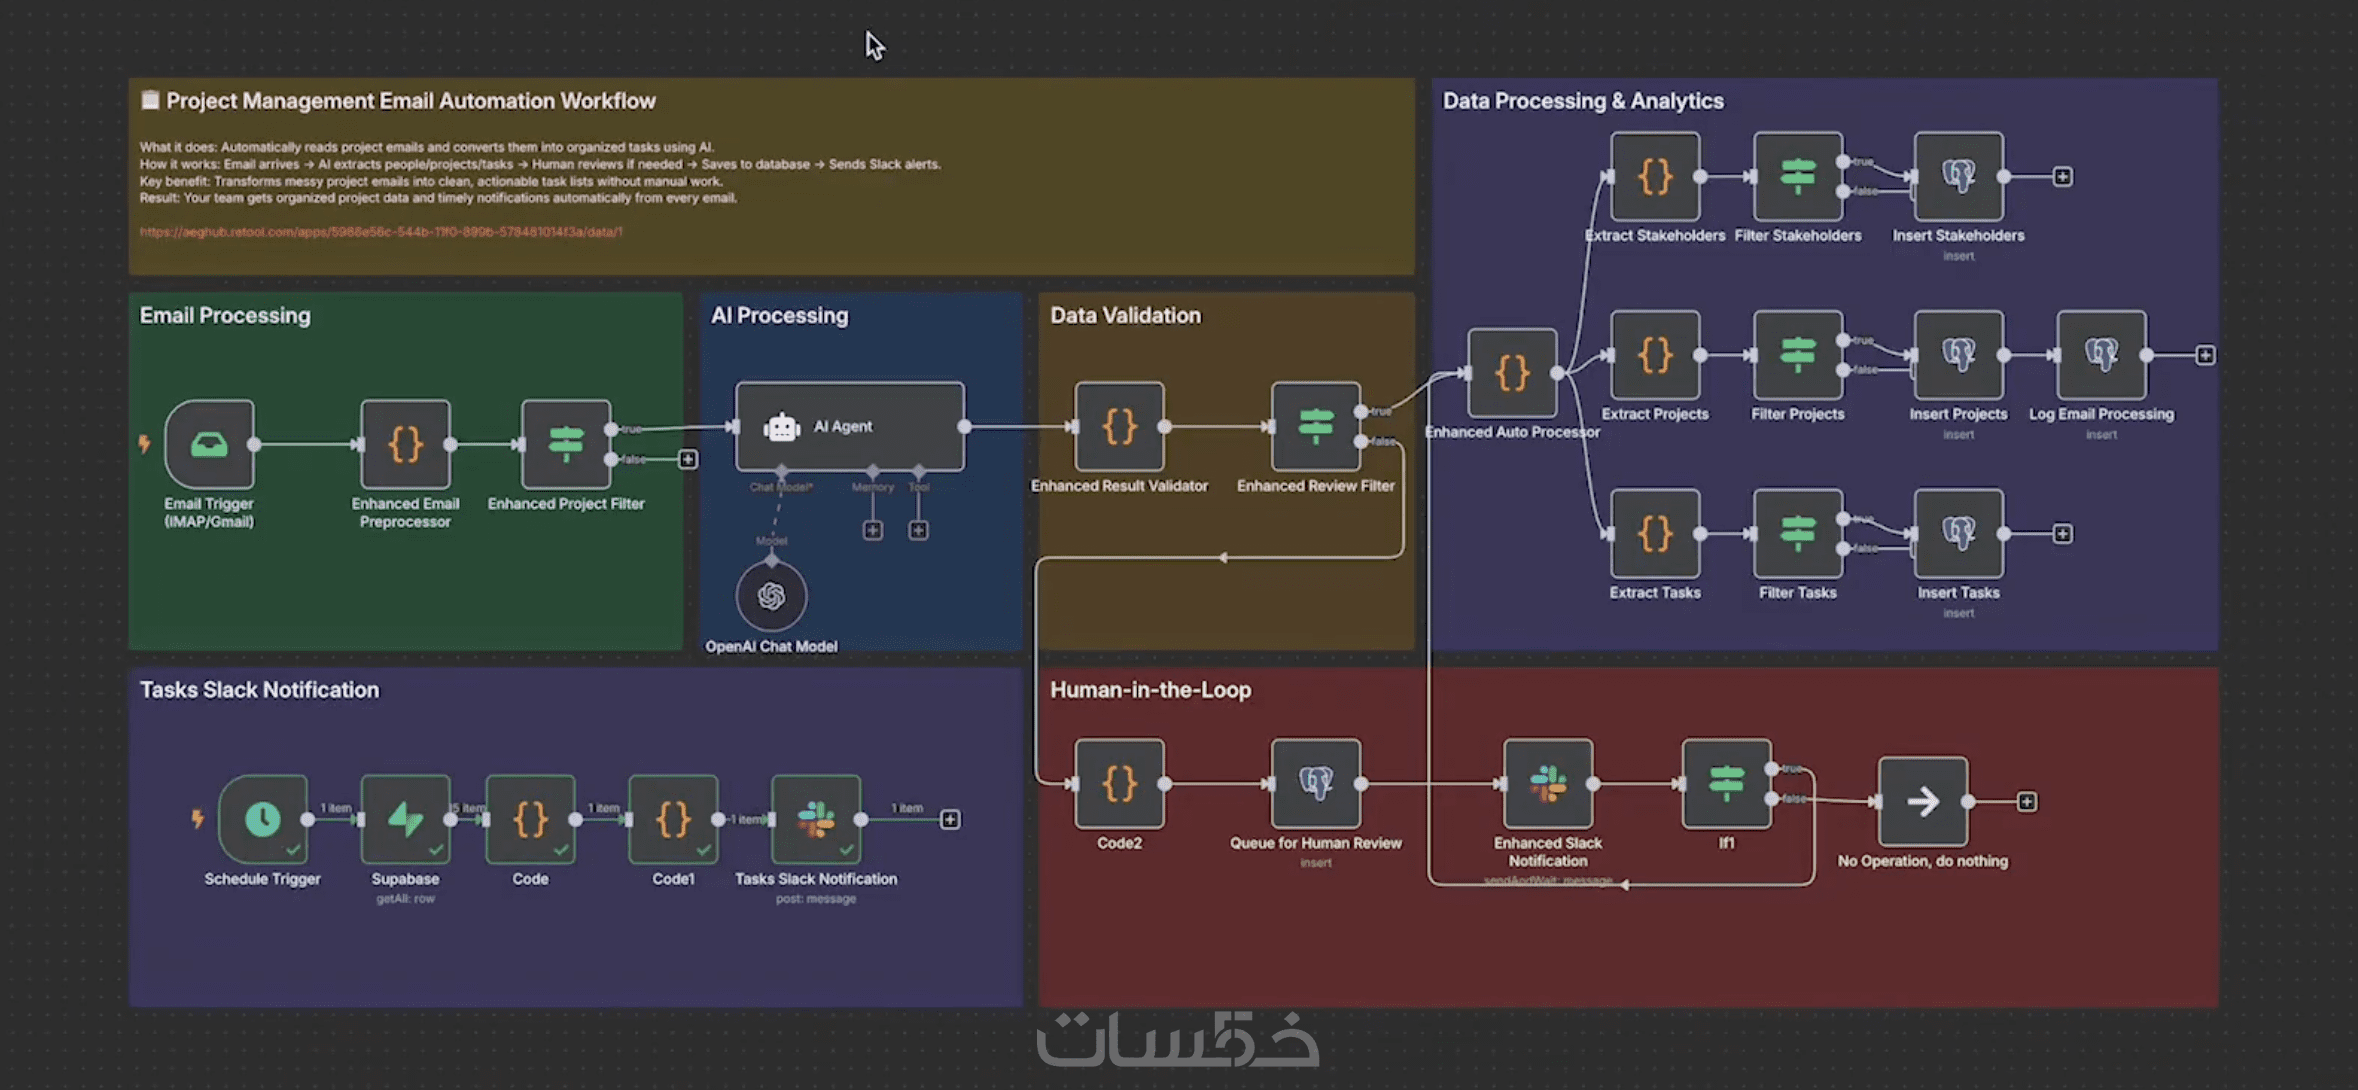The image size is (2358, 1090).
Task: Open the OpenAI Chat Model node
Action: 771,597
